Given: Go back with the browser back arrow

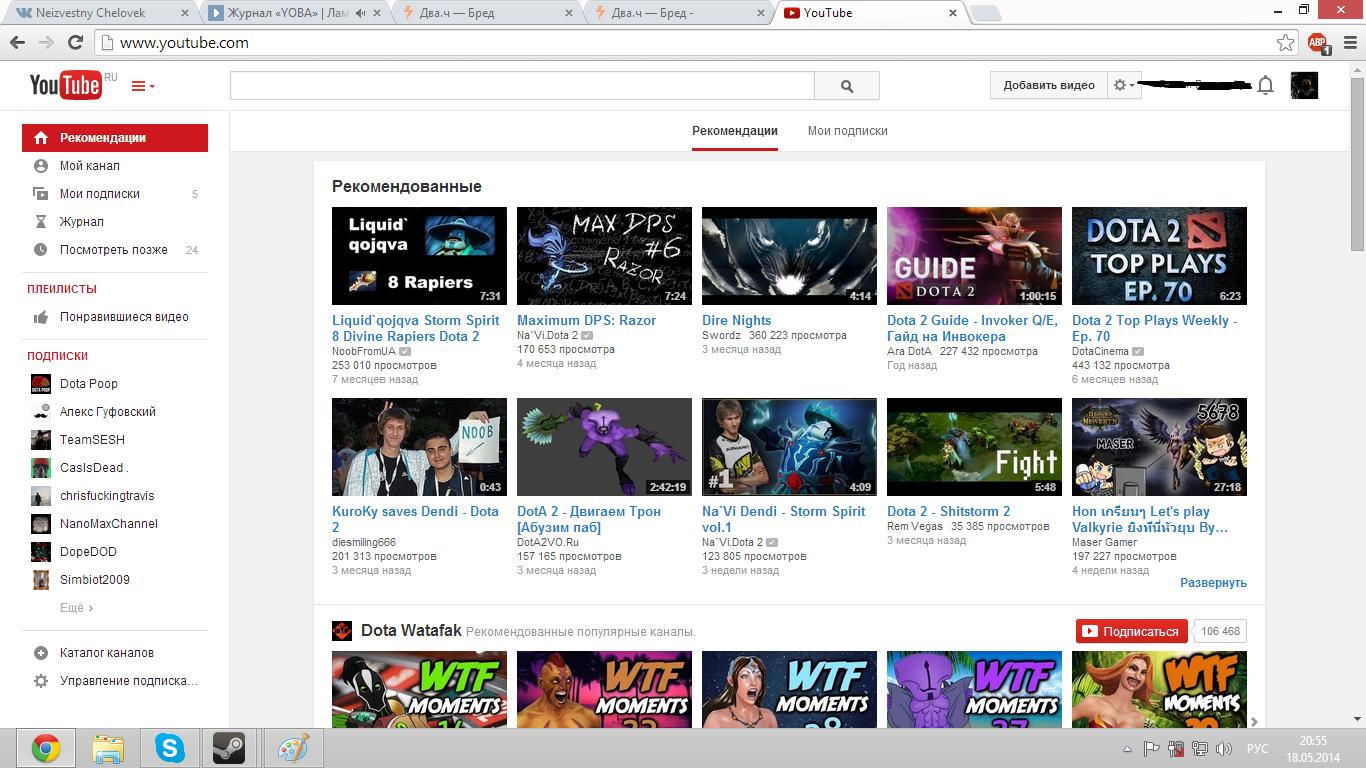Looking at the screenshot, I should pyautogui.click(x=18, y=43).
